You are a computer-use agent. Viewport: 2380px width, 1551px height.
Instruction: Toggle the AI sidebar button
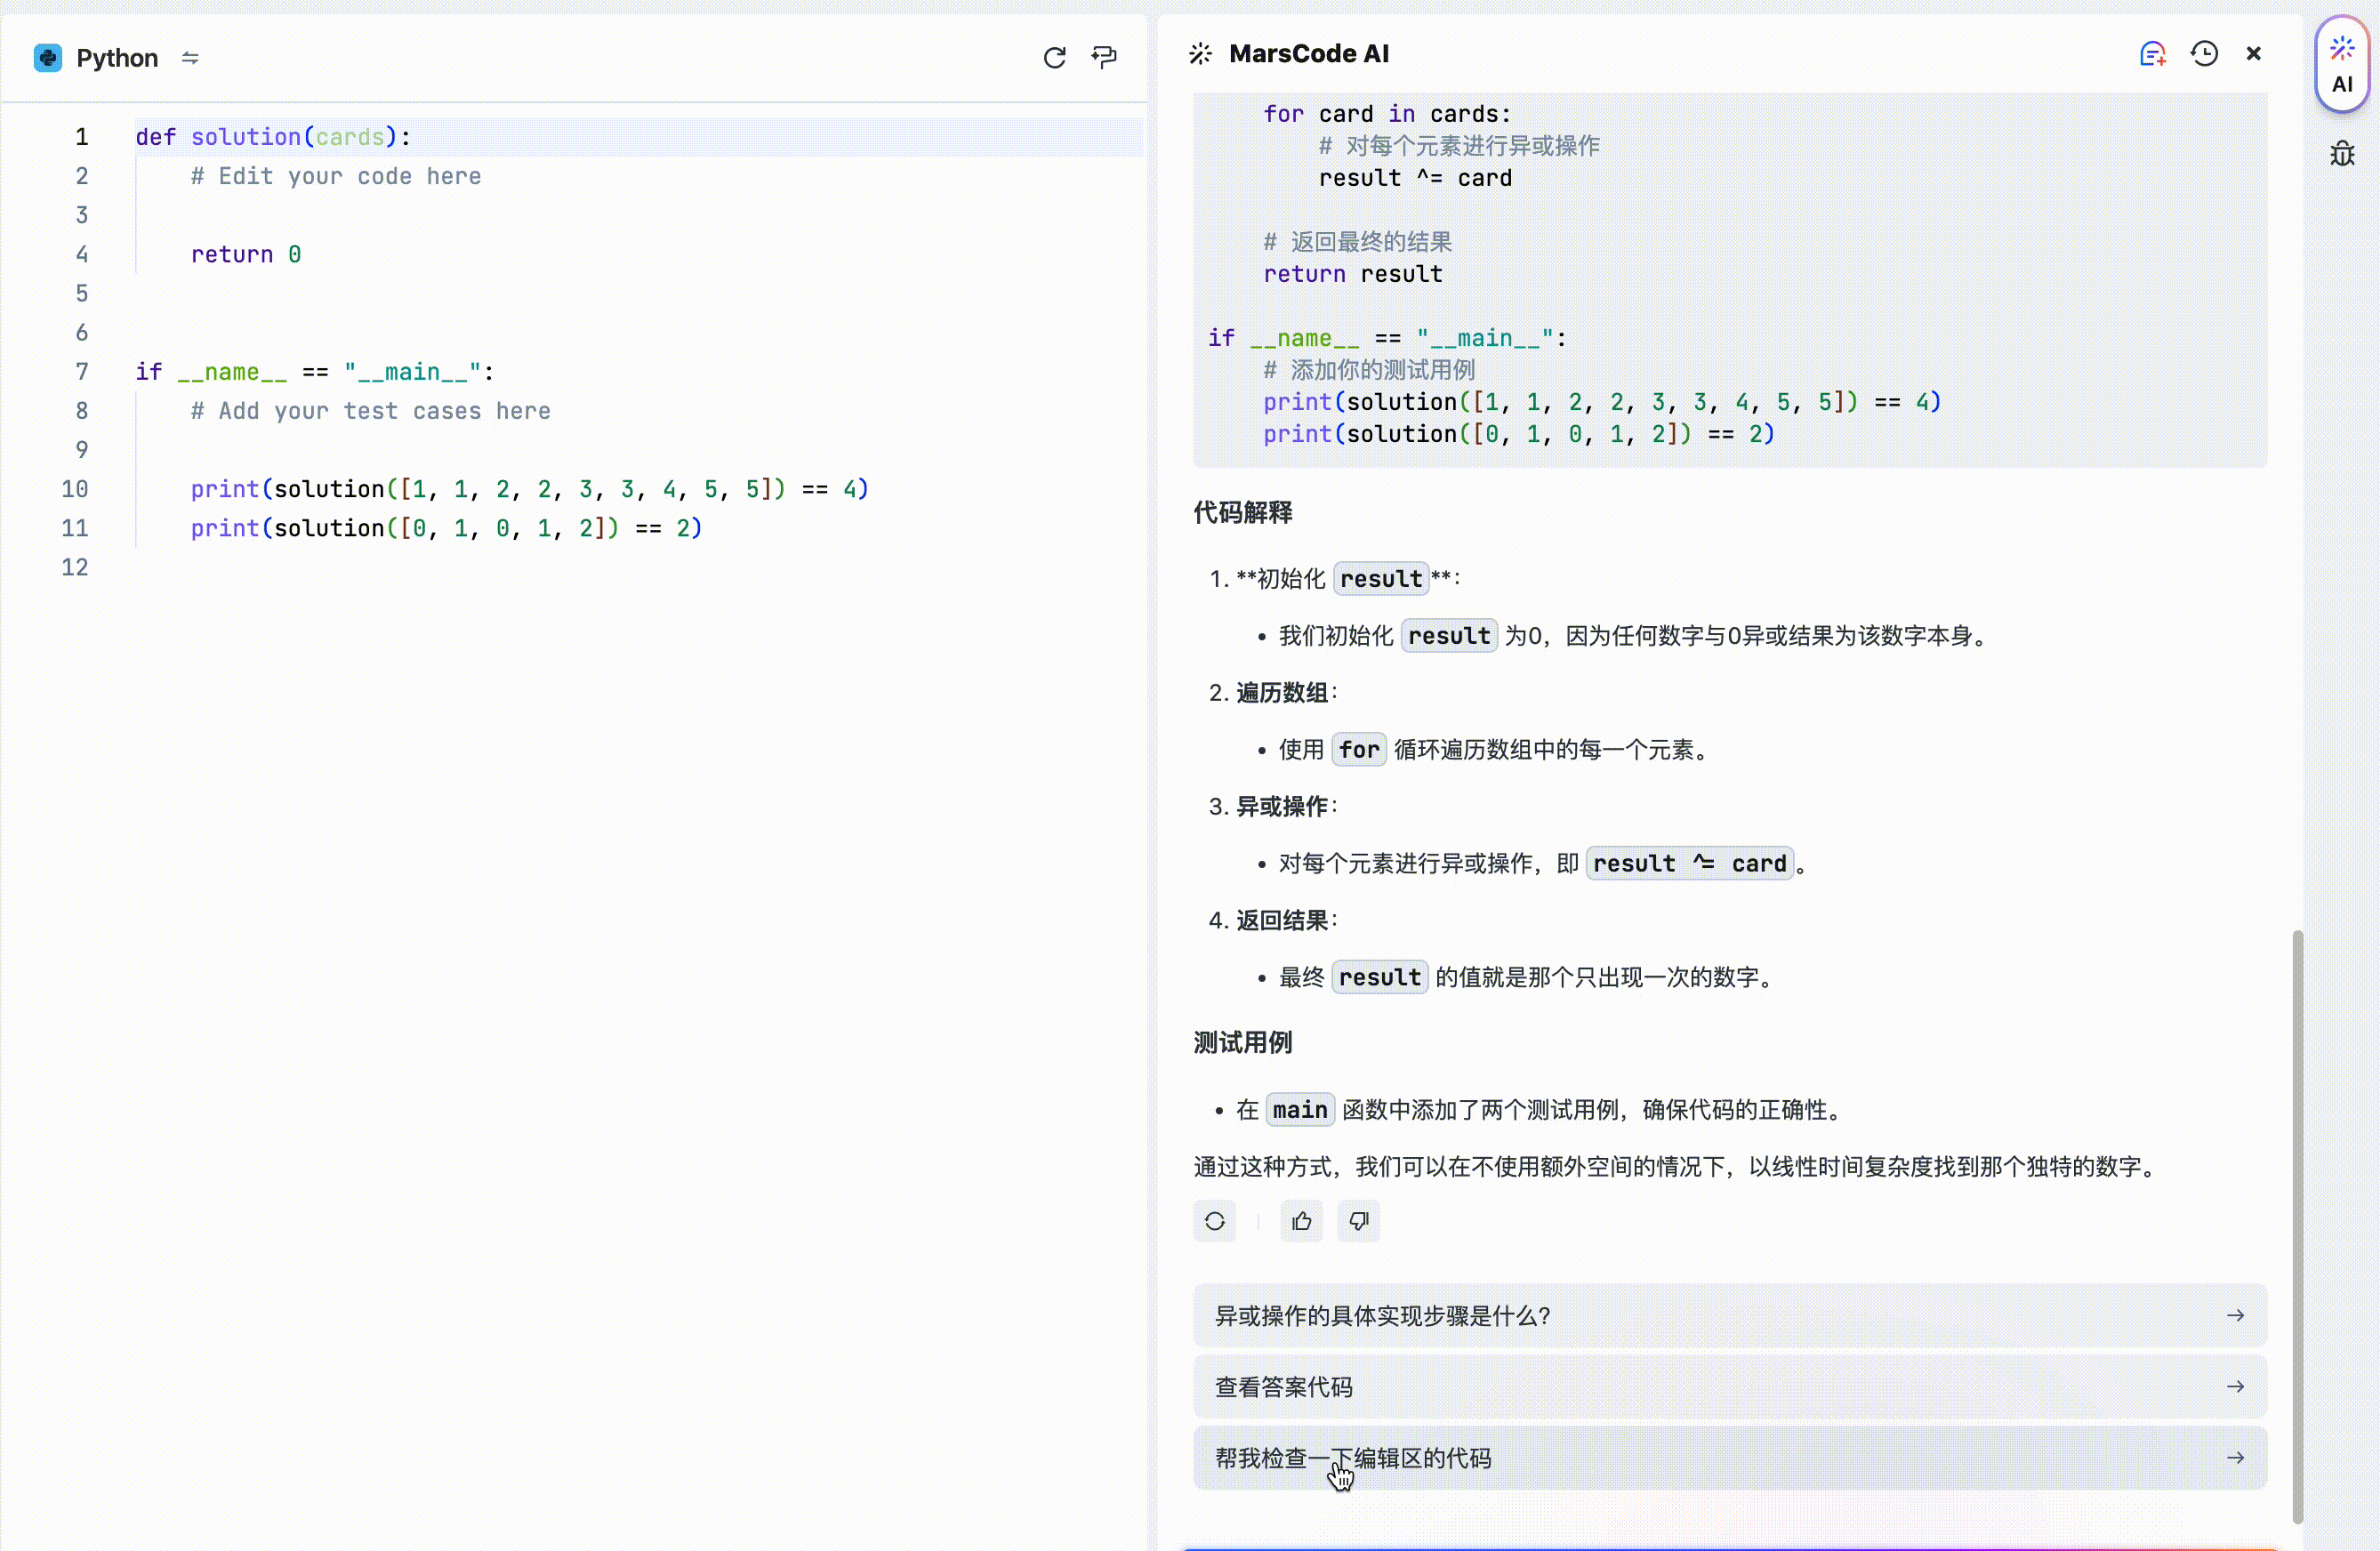coord(2342,66)
